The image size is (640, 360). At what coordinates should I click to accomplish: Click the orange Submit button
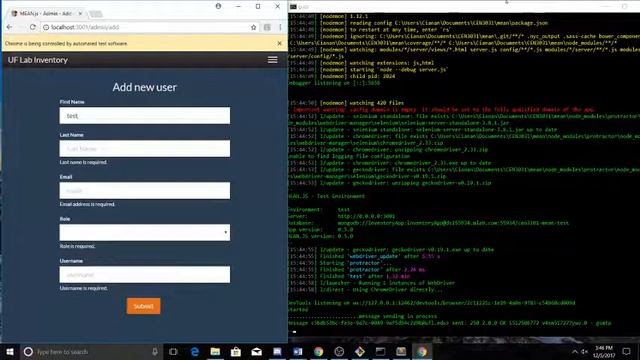143,306
